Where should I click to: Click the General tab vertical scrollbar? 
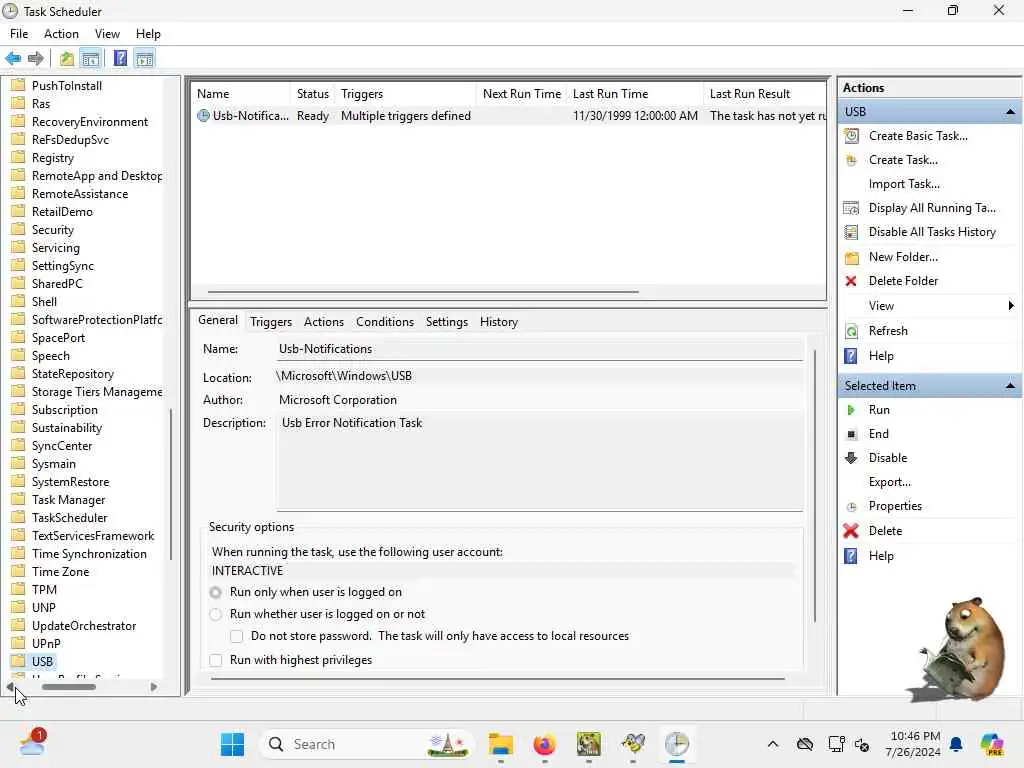click(814, 486)
